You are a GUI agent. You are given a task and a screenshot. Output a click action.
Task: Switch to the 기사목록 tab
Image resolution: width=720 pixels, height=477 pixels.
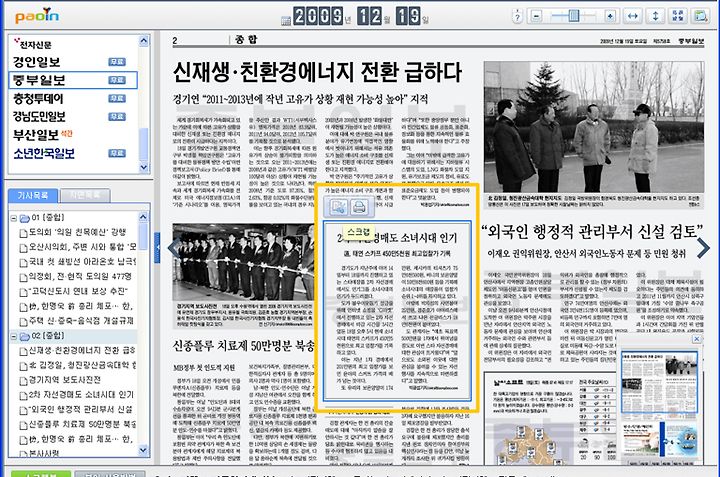coord(33,196)
